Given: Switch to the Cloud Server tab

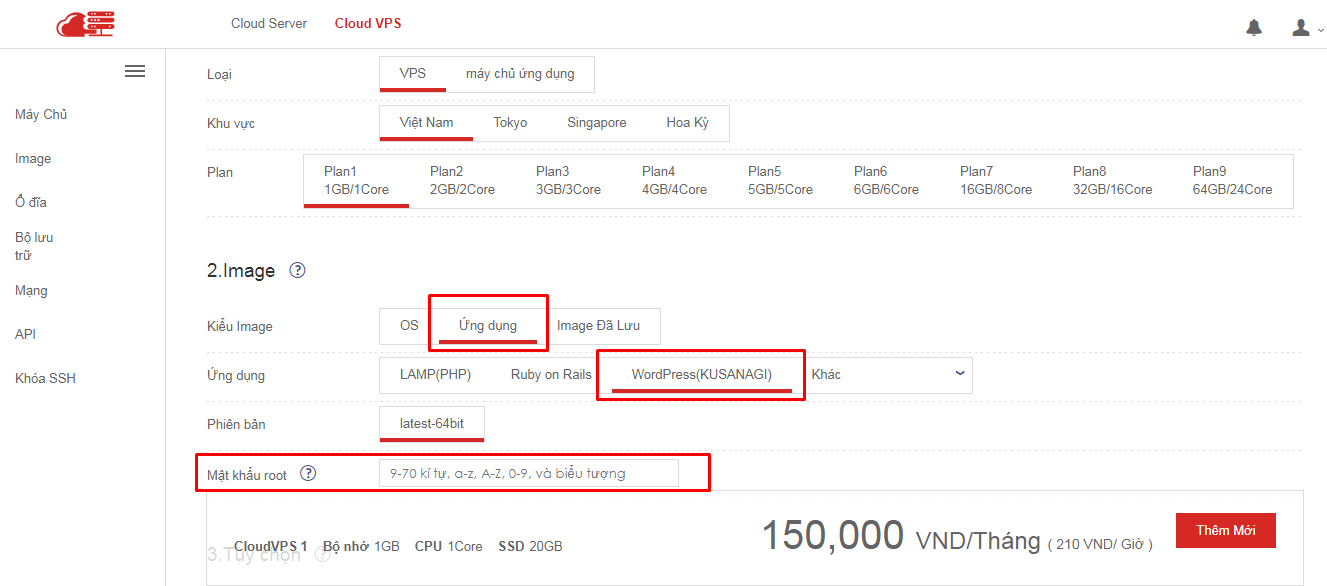Looking at the screenshot, I should coord(269,23).
